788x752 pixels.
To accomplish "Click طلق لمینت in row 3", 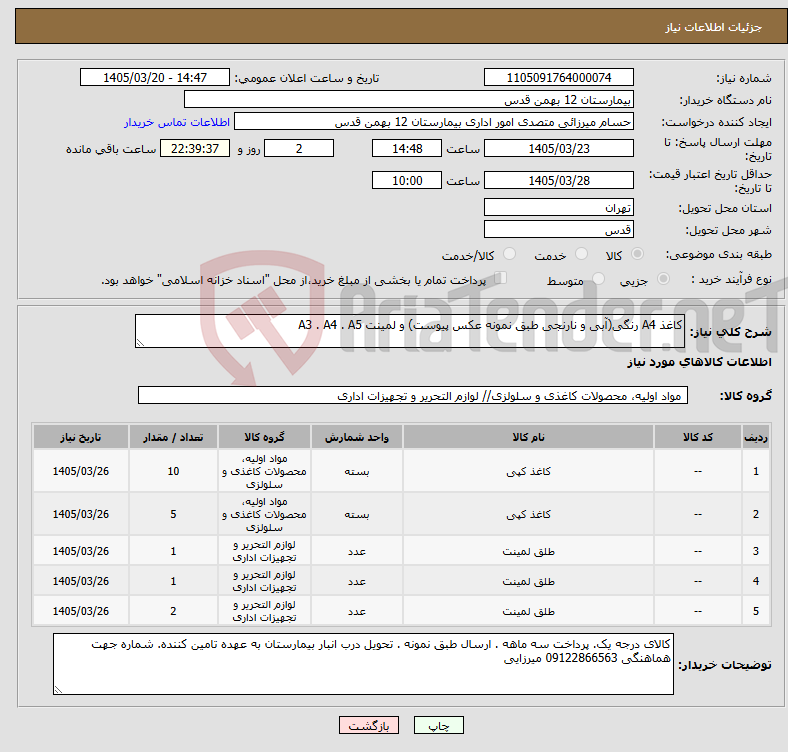I will (x=528, y=551).
